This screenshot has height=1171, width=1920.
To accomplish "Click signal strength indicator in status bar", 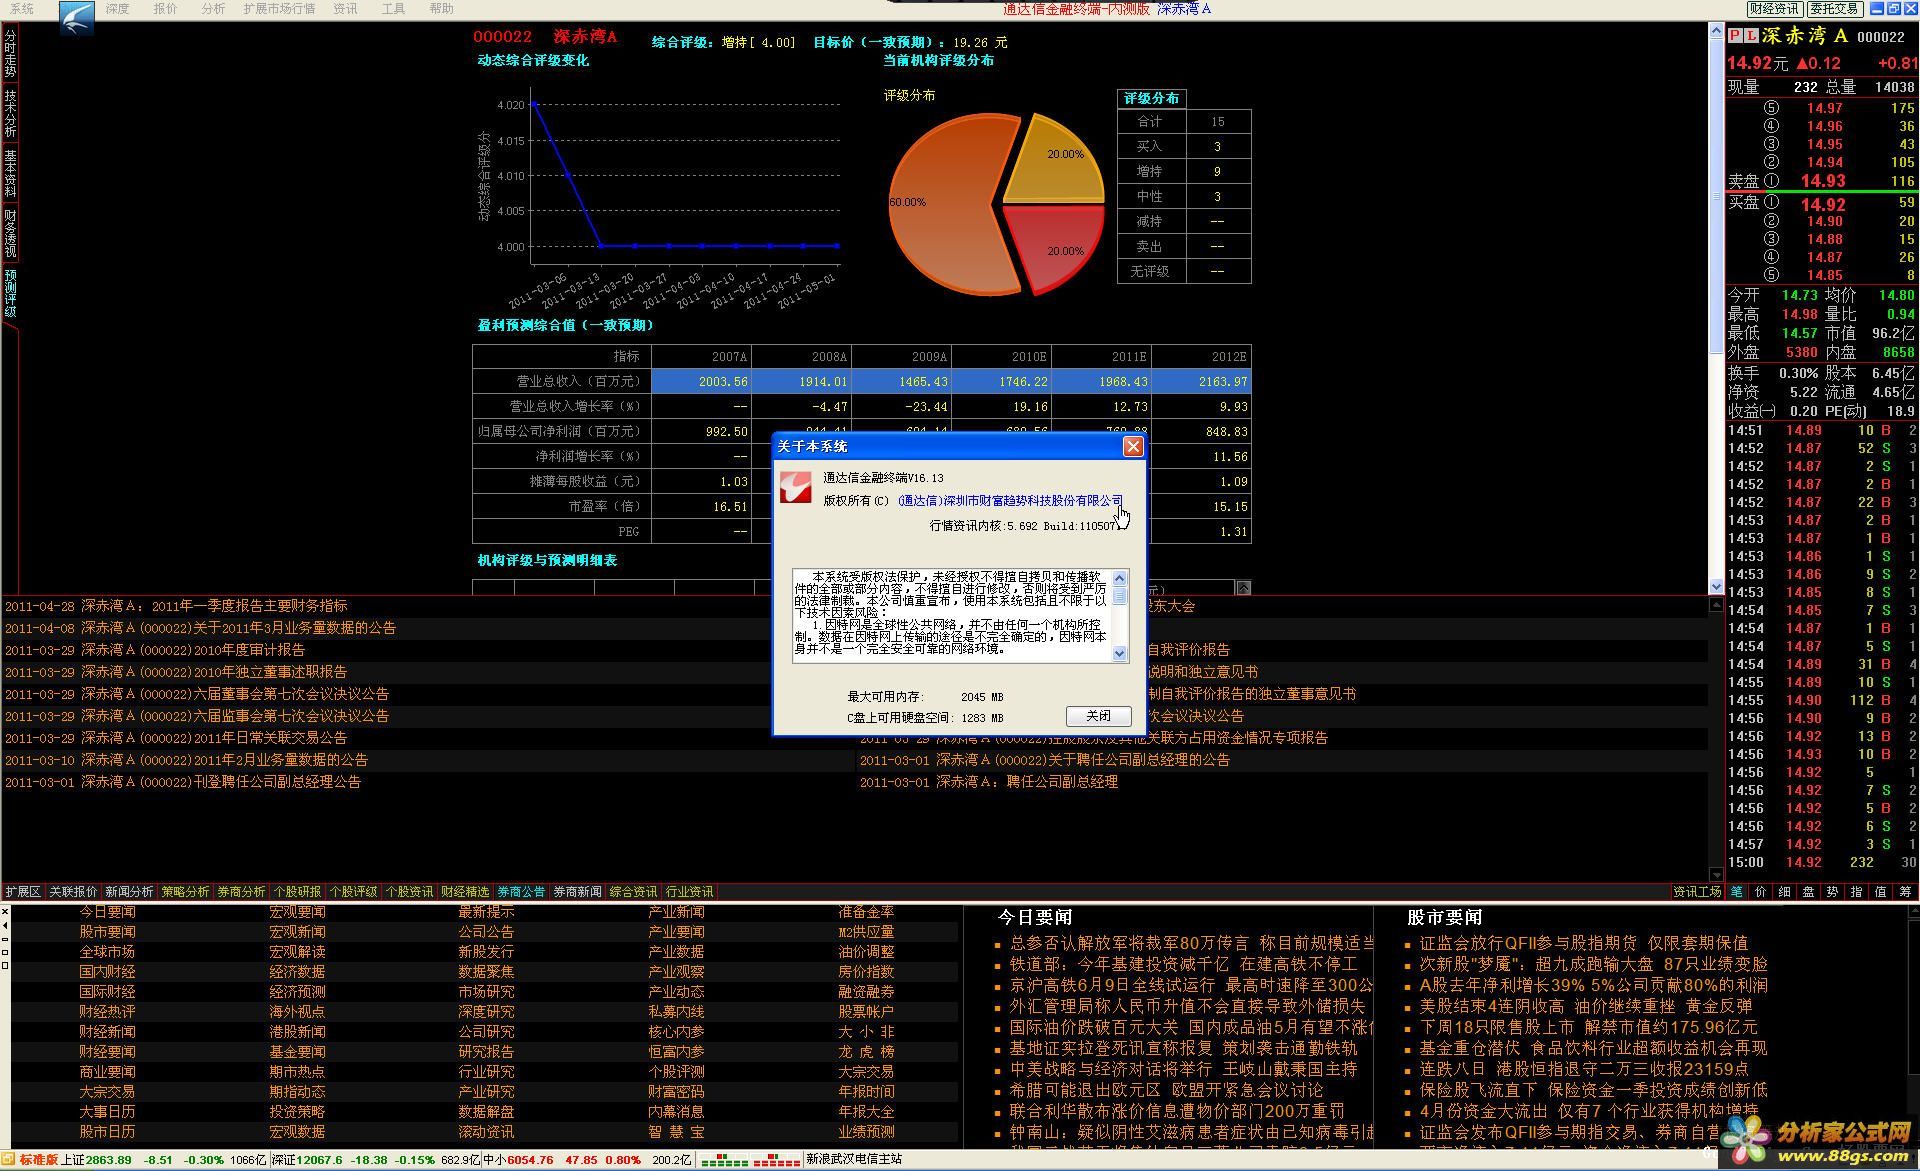I will [x=750, y=1160].
